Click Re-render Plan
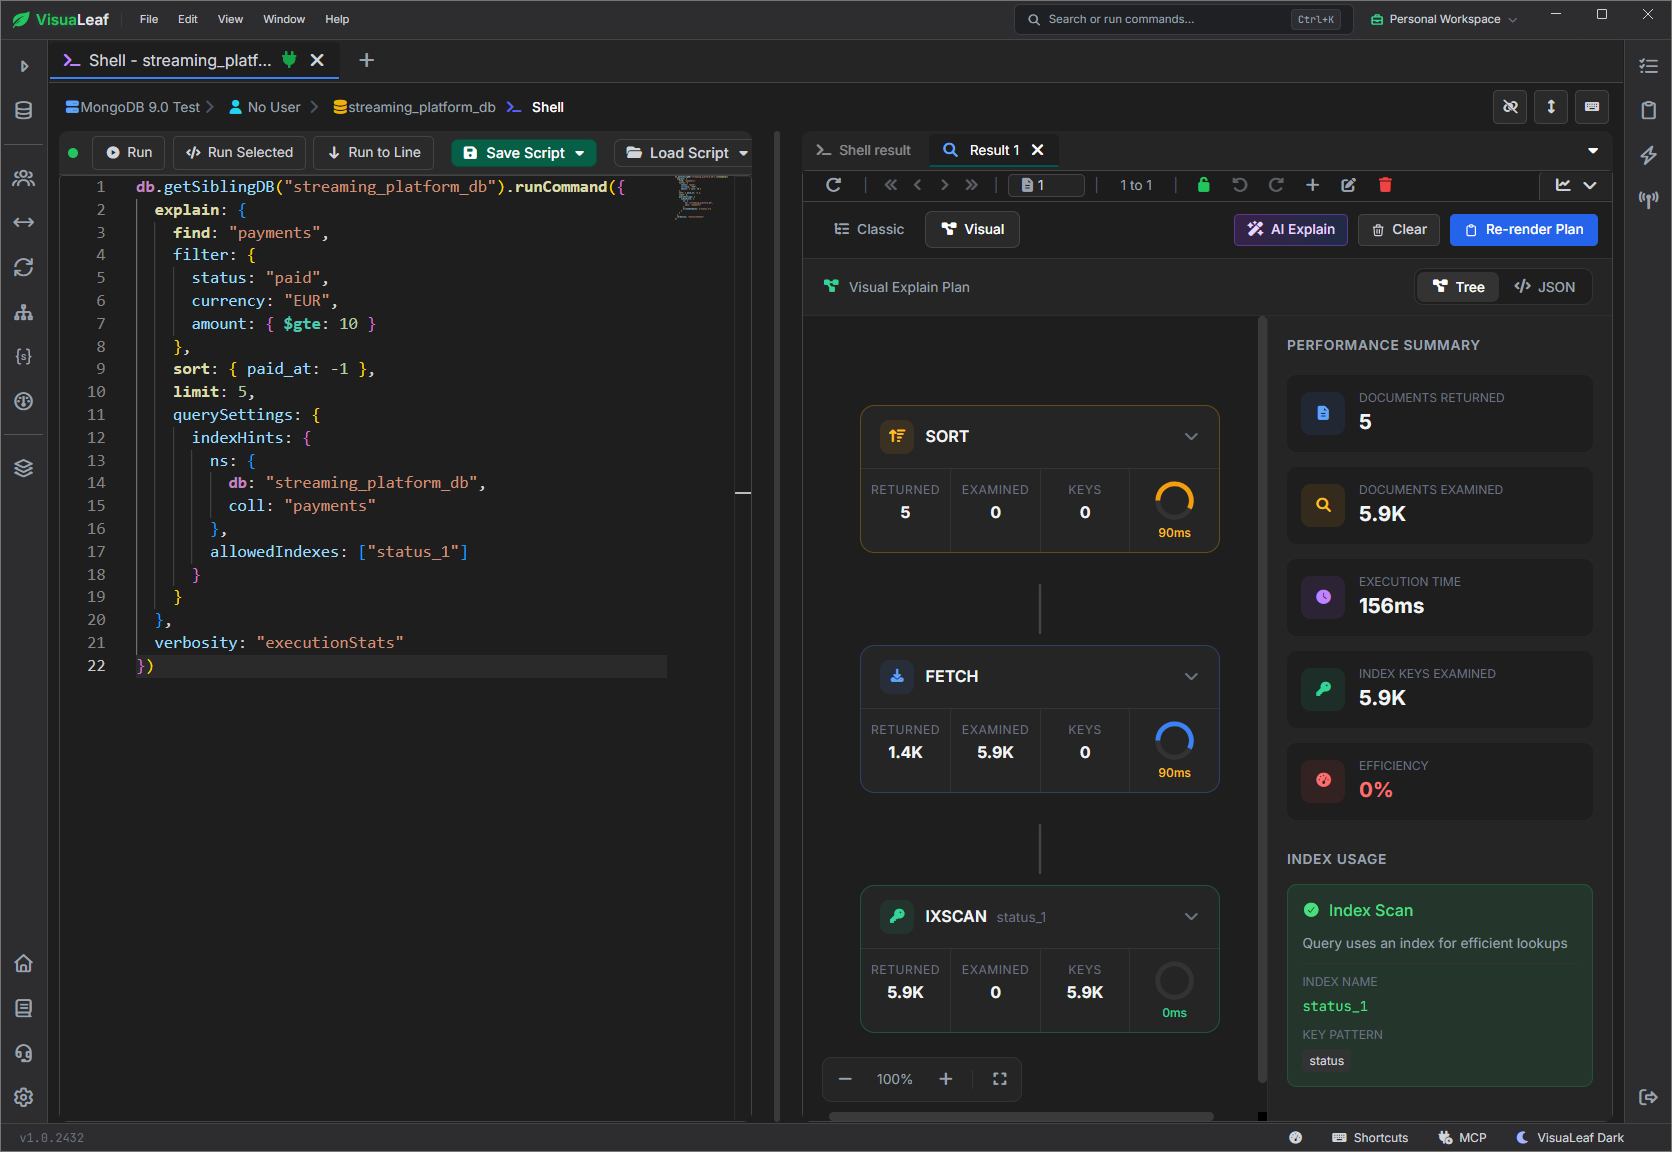 point(1524,229)
